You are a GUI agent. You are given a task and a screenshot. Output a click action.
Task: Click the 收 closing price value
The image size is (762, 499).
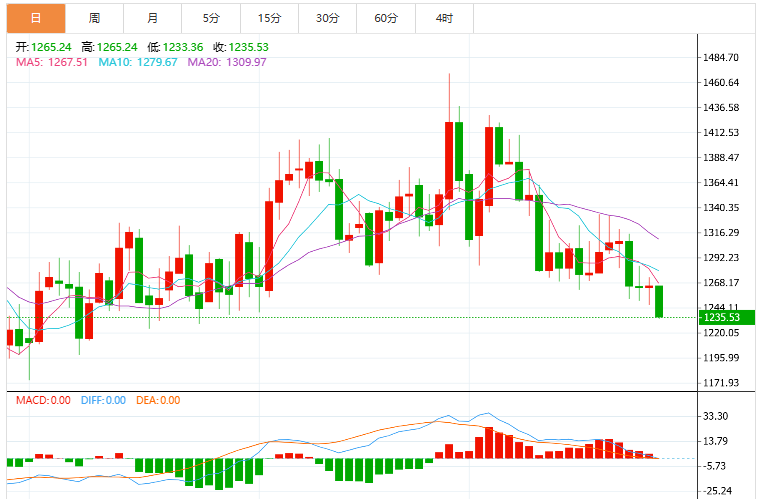click(248, 47)
